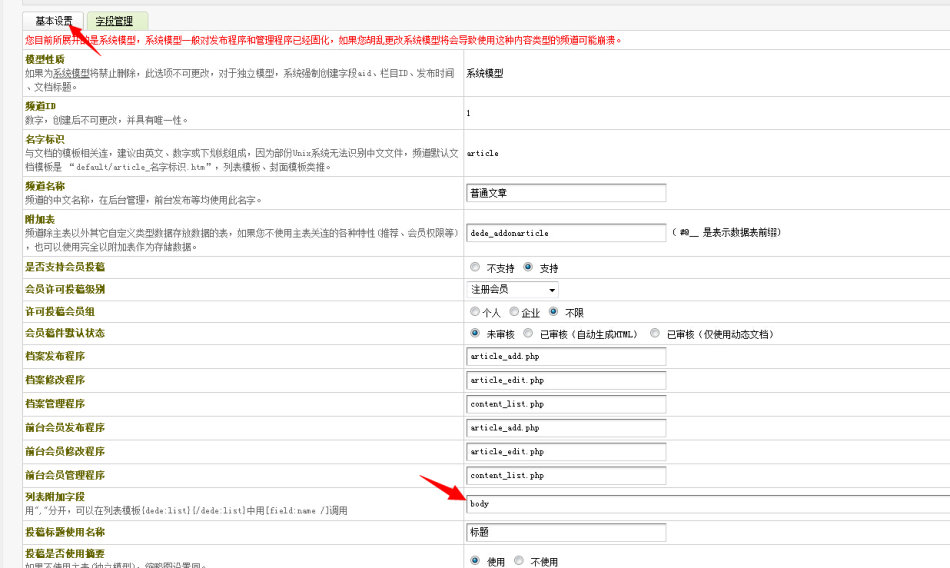Click the 档案发布程序 field article_add.php
Viewport: 950px width, 568px height.
[566, 356]
